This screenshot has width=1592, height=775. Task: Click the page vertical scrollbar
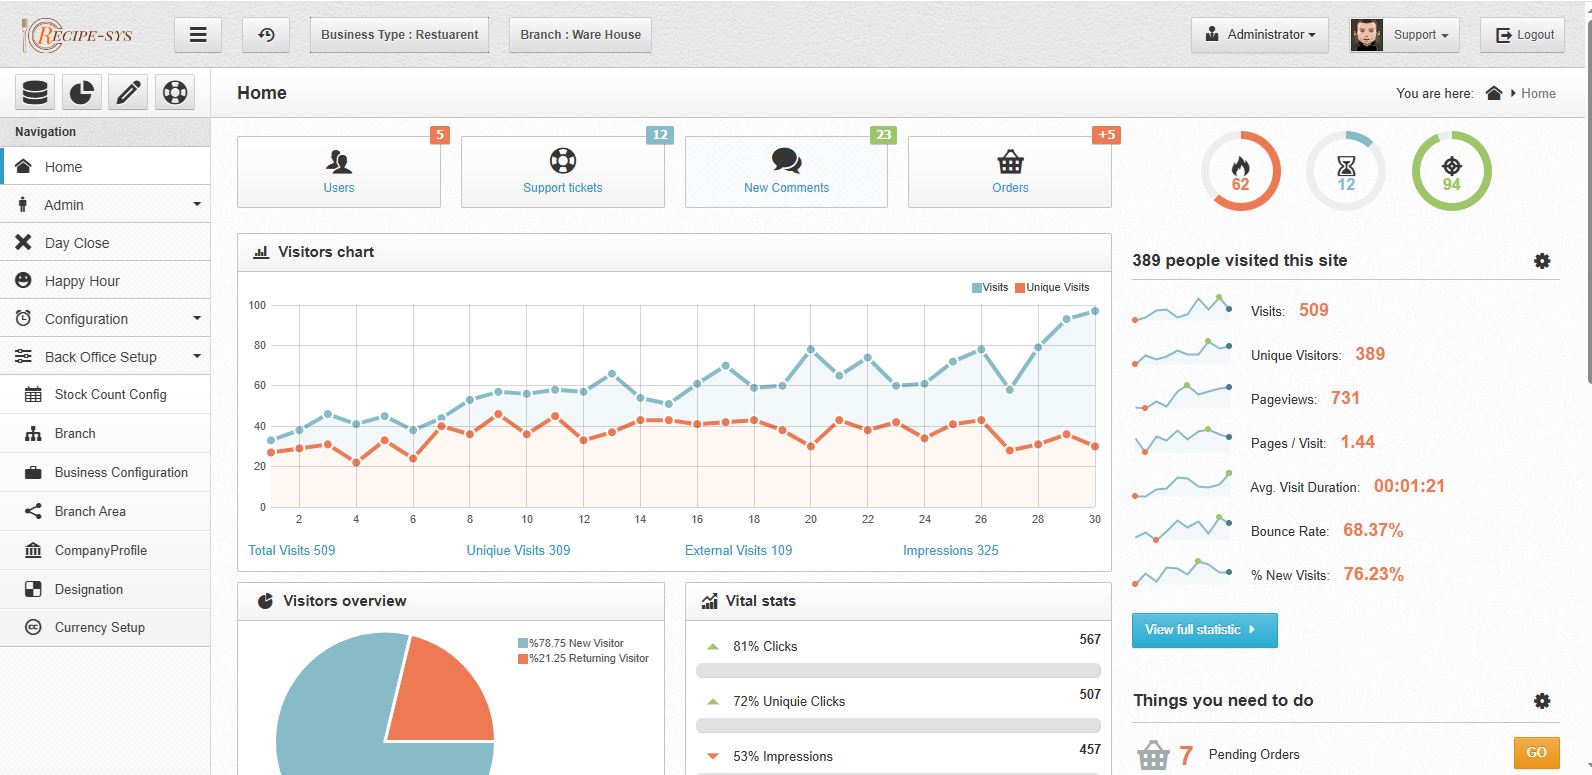point(1587,200)
